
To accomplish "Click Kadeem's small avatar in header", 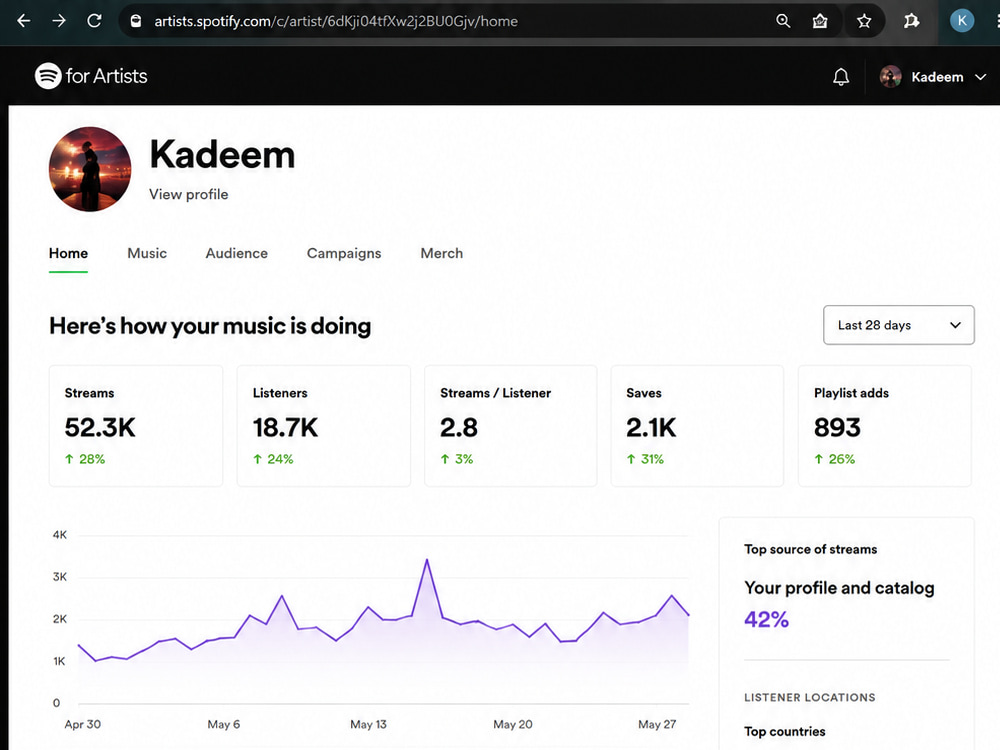I will [x=890, y=77].
